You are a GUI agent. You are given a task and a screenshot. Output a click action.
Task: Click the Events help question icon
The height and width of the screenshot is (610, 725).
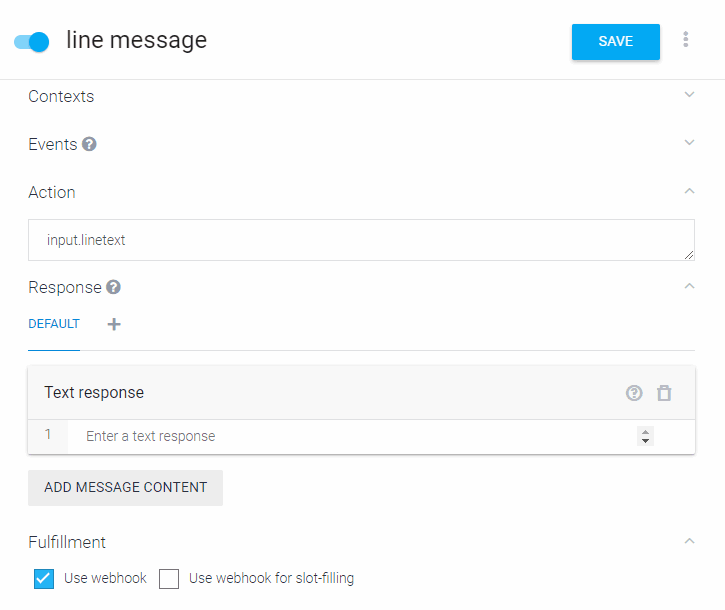point(90,144)
